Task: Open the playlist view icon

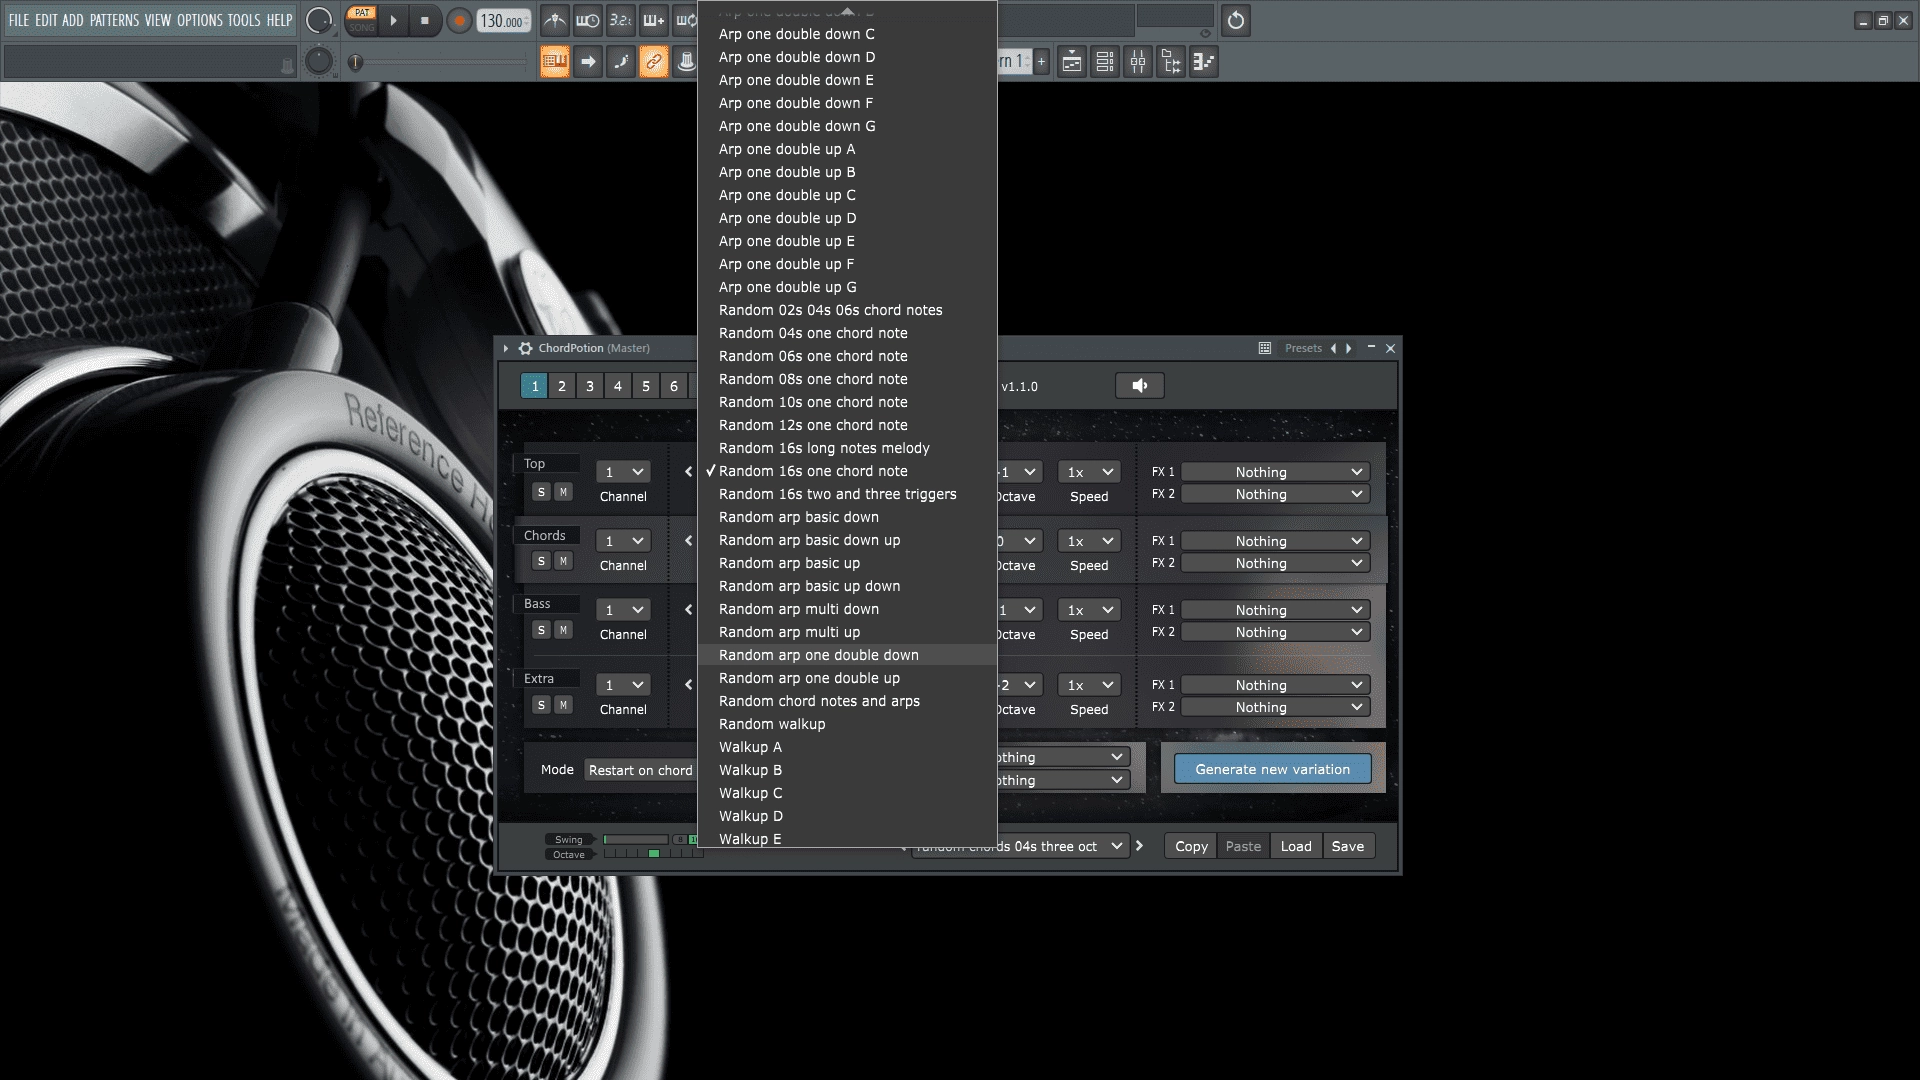Action: click(x=1072, y=62)
